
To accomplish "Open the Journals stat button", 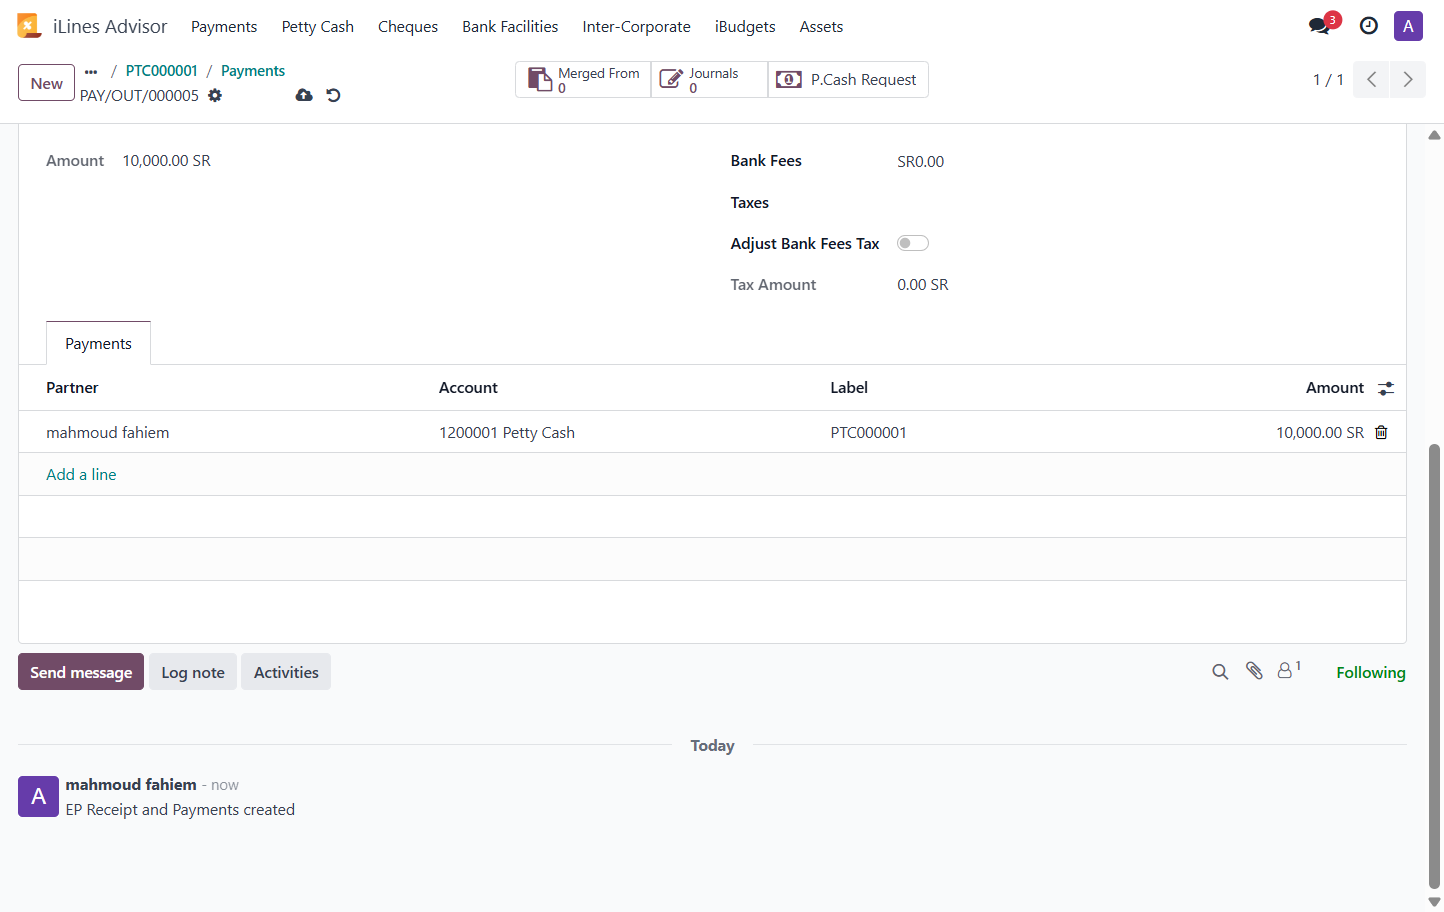I will tap(709, 80).
